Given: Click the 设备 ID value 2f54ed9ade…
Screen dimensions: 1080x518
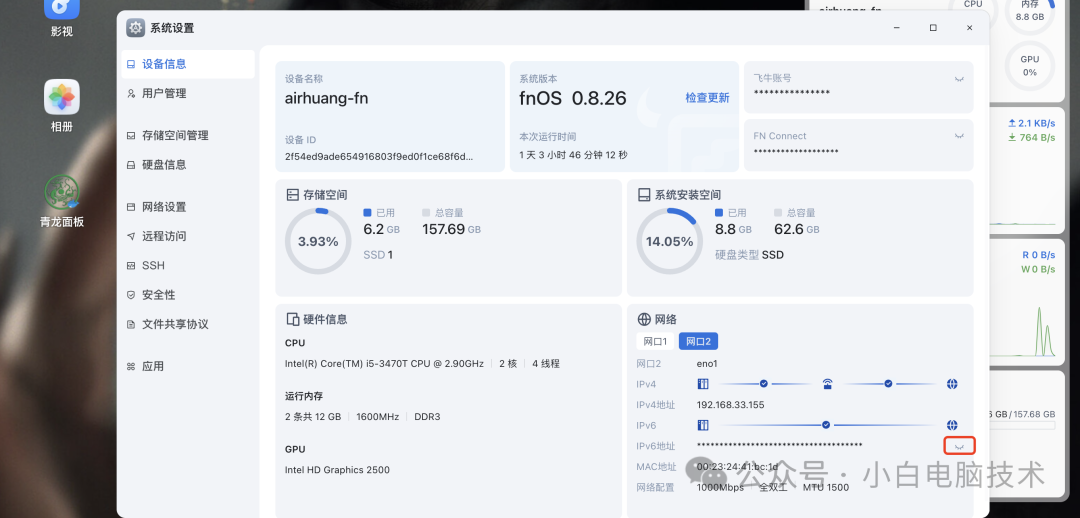Looking at the screenshot, I should [x=379, y=156].
